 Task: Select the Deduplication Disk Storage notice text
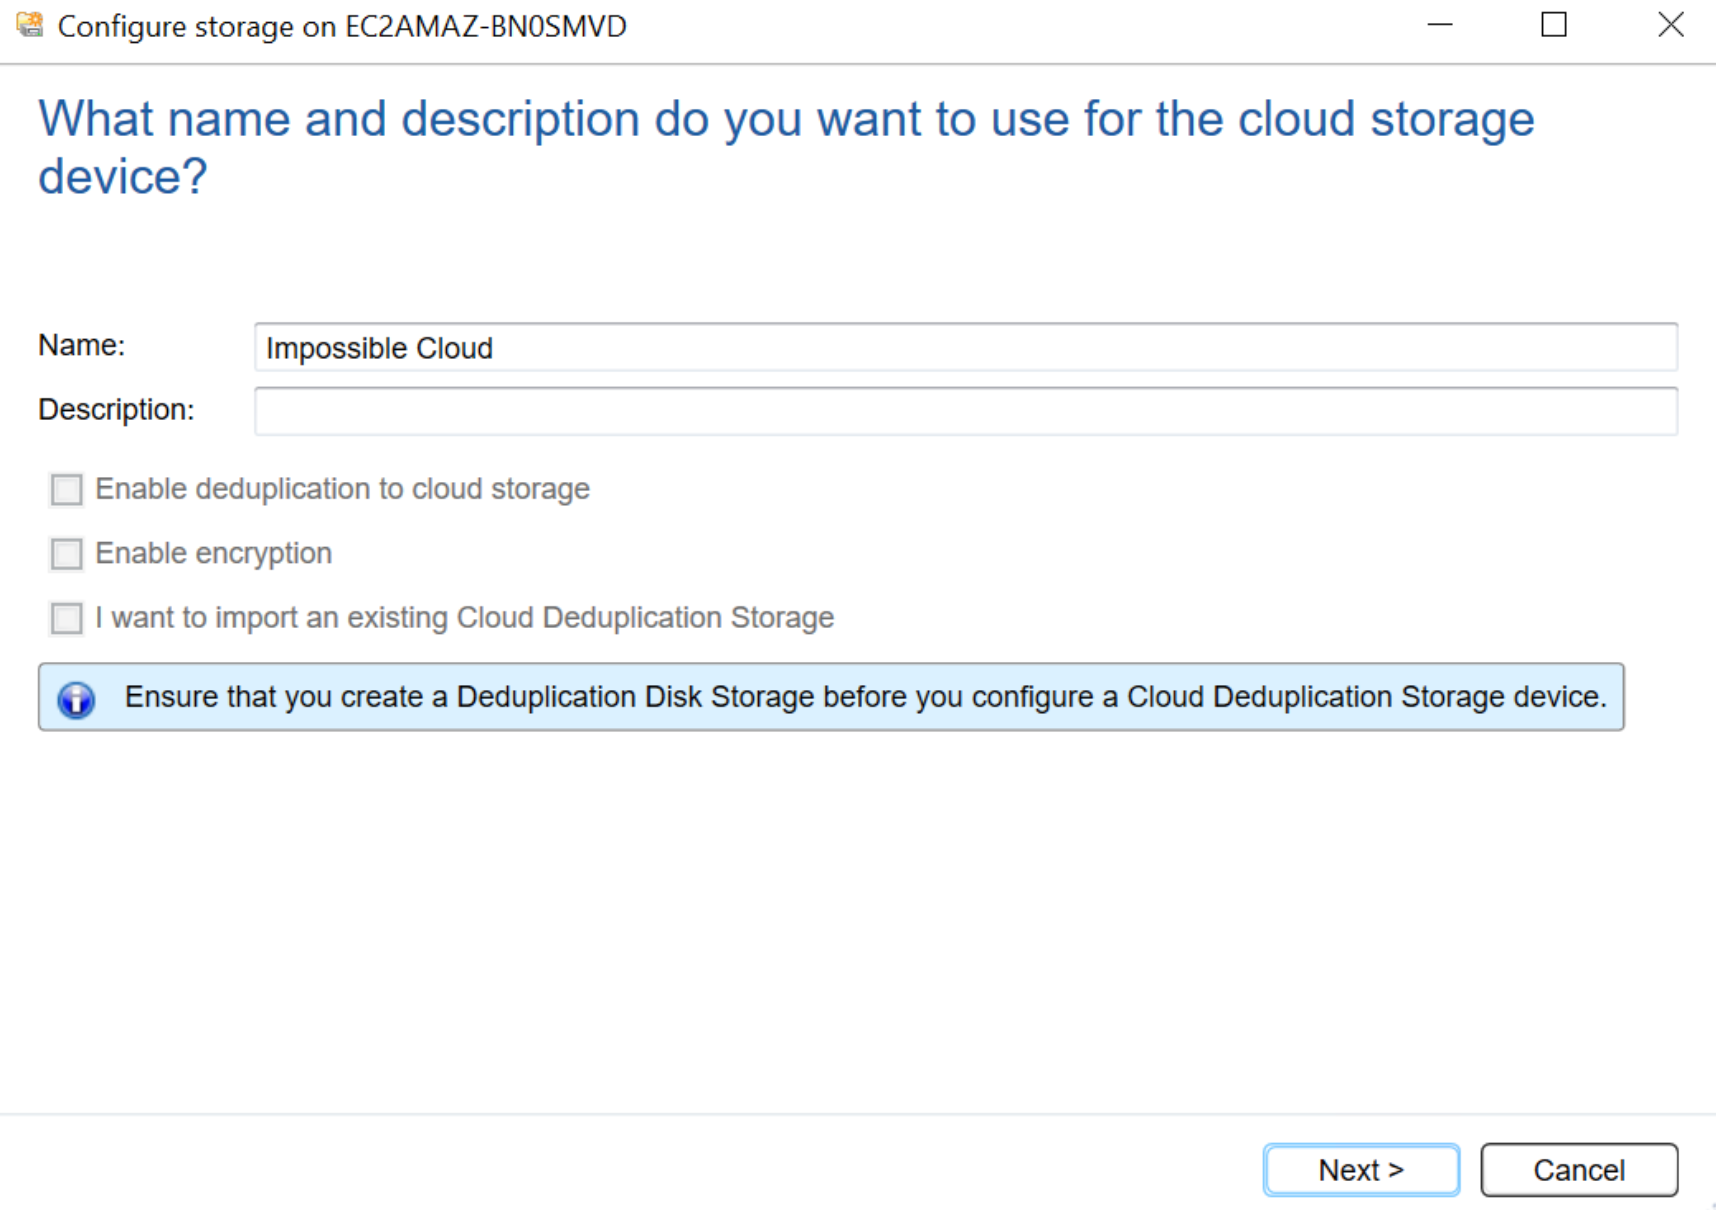click(x=865, y=697)
